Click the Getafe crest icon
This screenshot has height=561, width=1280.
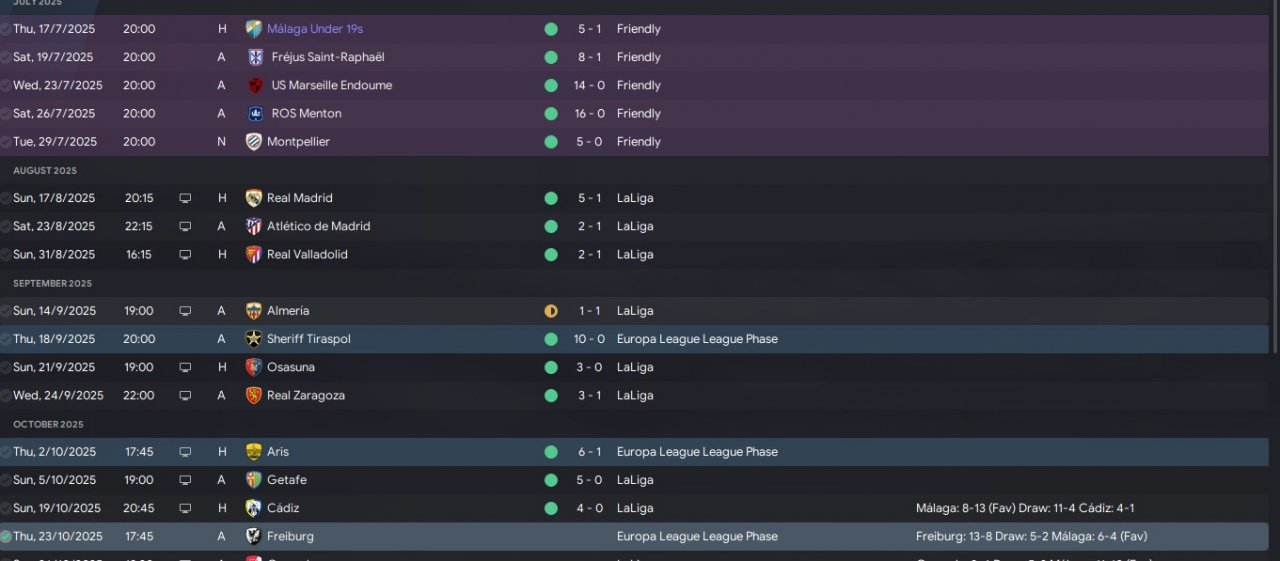[x=254, y=480]
